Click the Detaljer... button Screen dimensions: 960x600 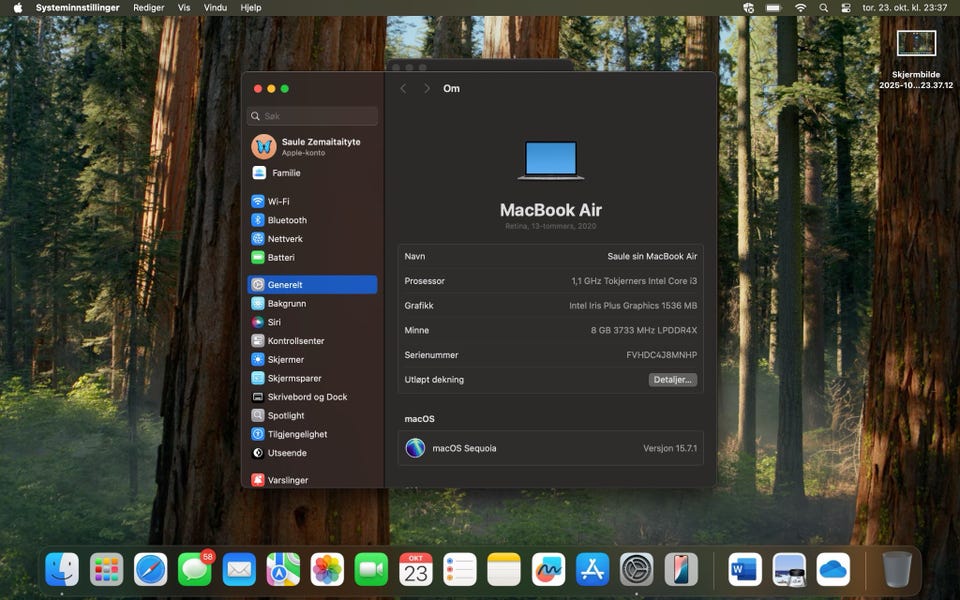tap(672, 380)
